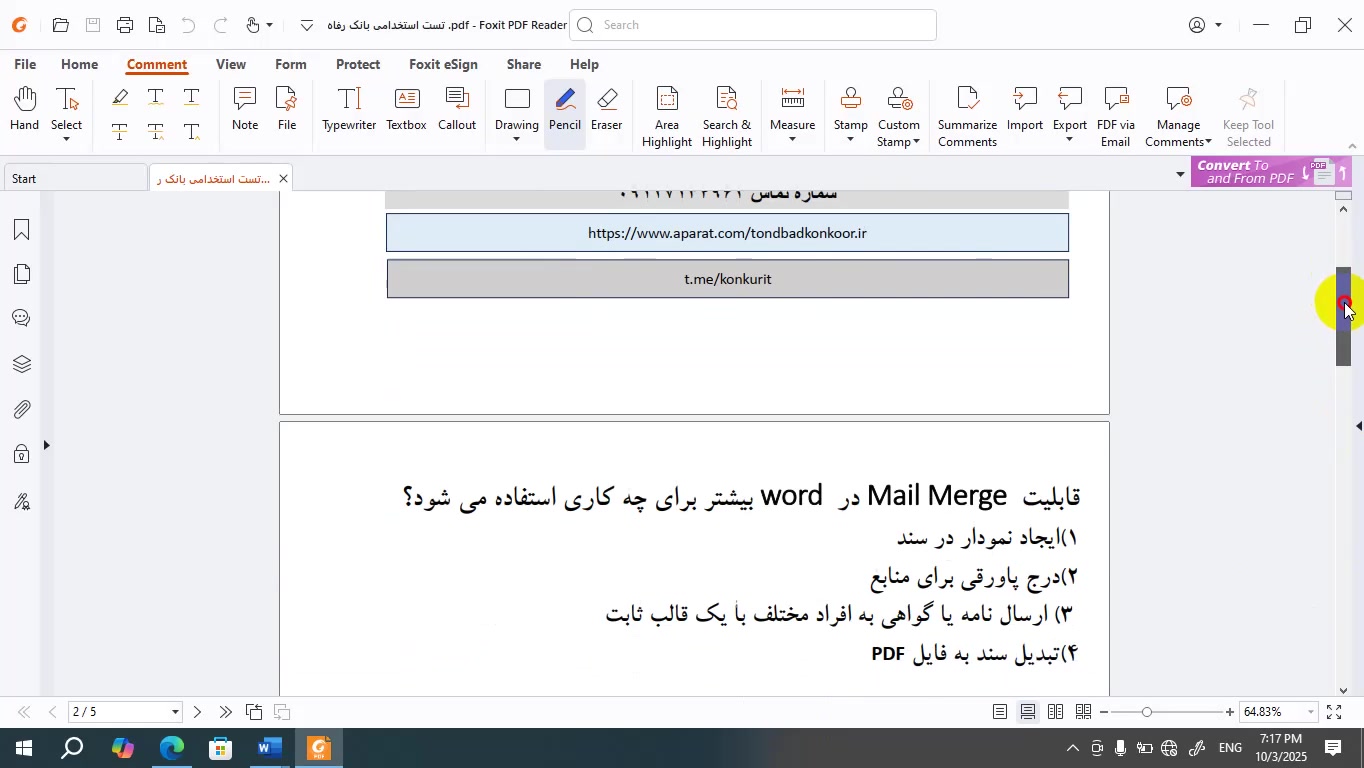Choose the Squiggly underline markup tool

click(156, 97)
